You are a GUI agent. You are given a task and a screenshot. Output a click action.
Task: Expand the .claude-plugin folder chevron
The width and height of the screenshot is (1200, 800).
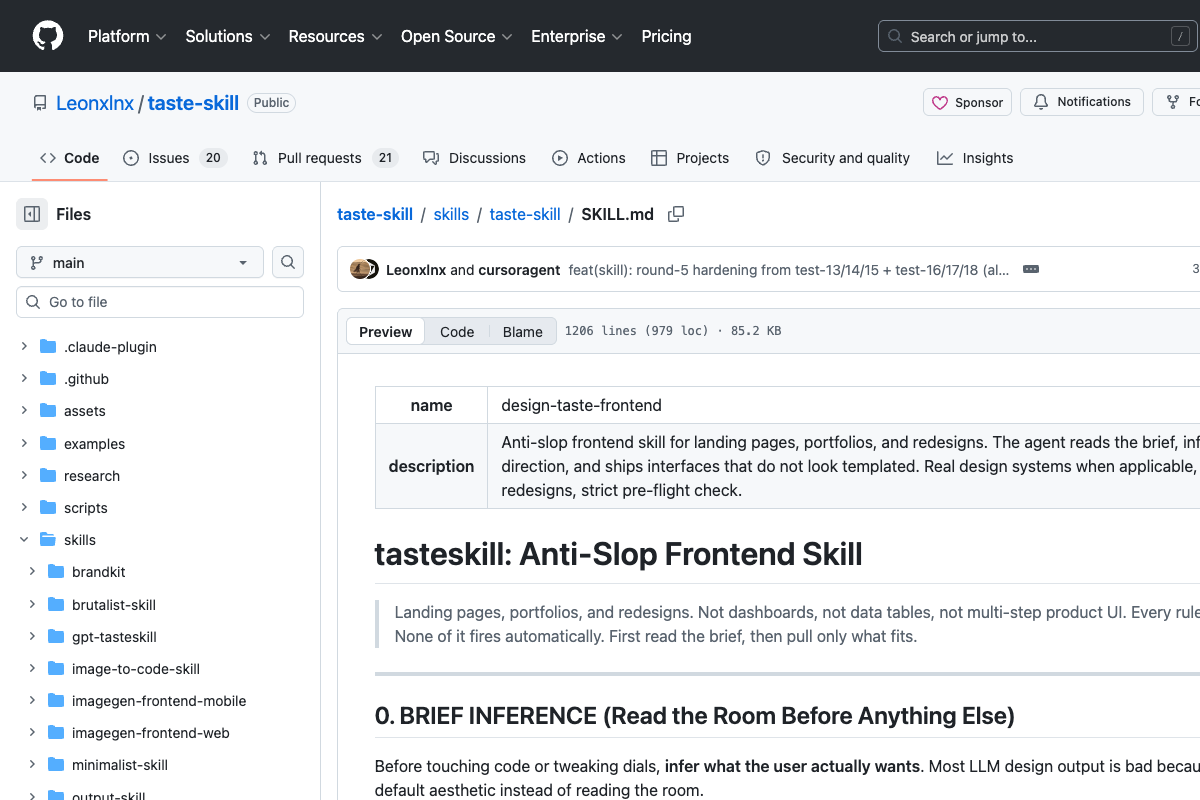24,347
